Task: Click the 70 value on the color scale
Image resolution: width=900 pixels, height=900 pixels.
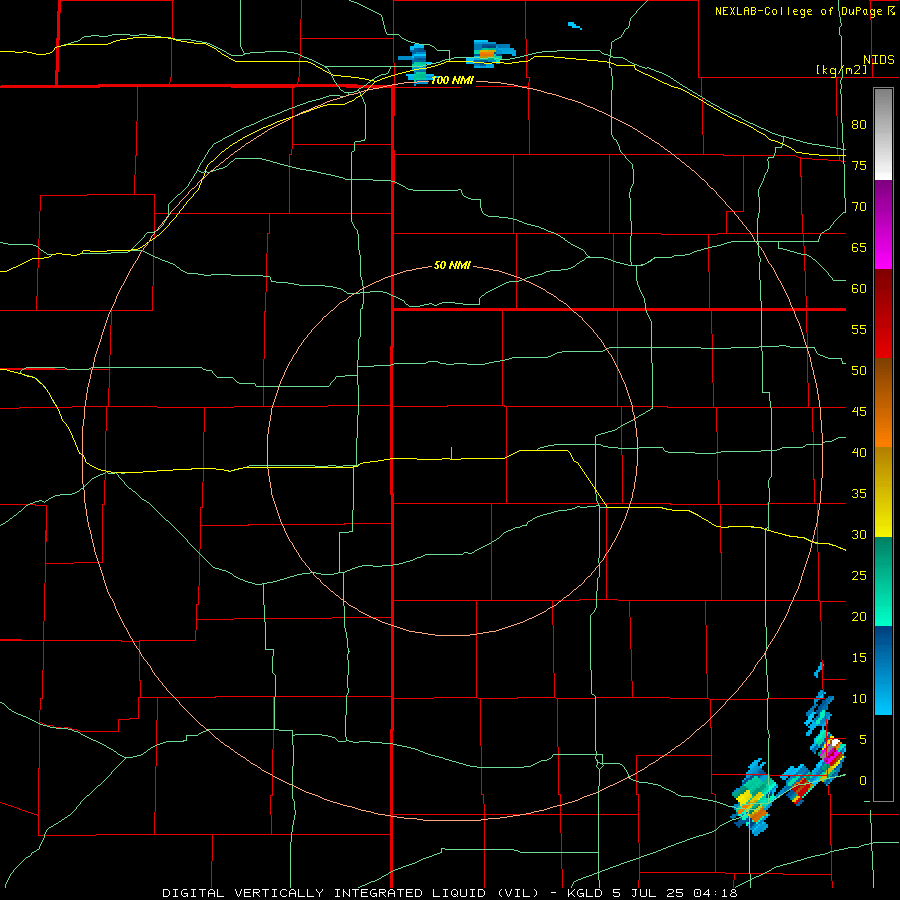Action: point(859,207)
